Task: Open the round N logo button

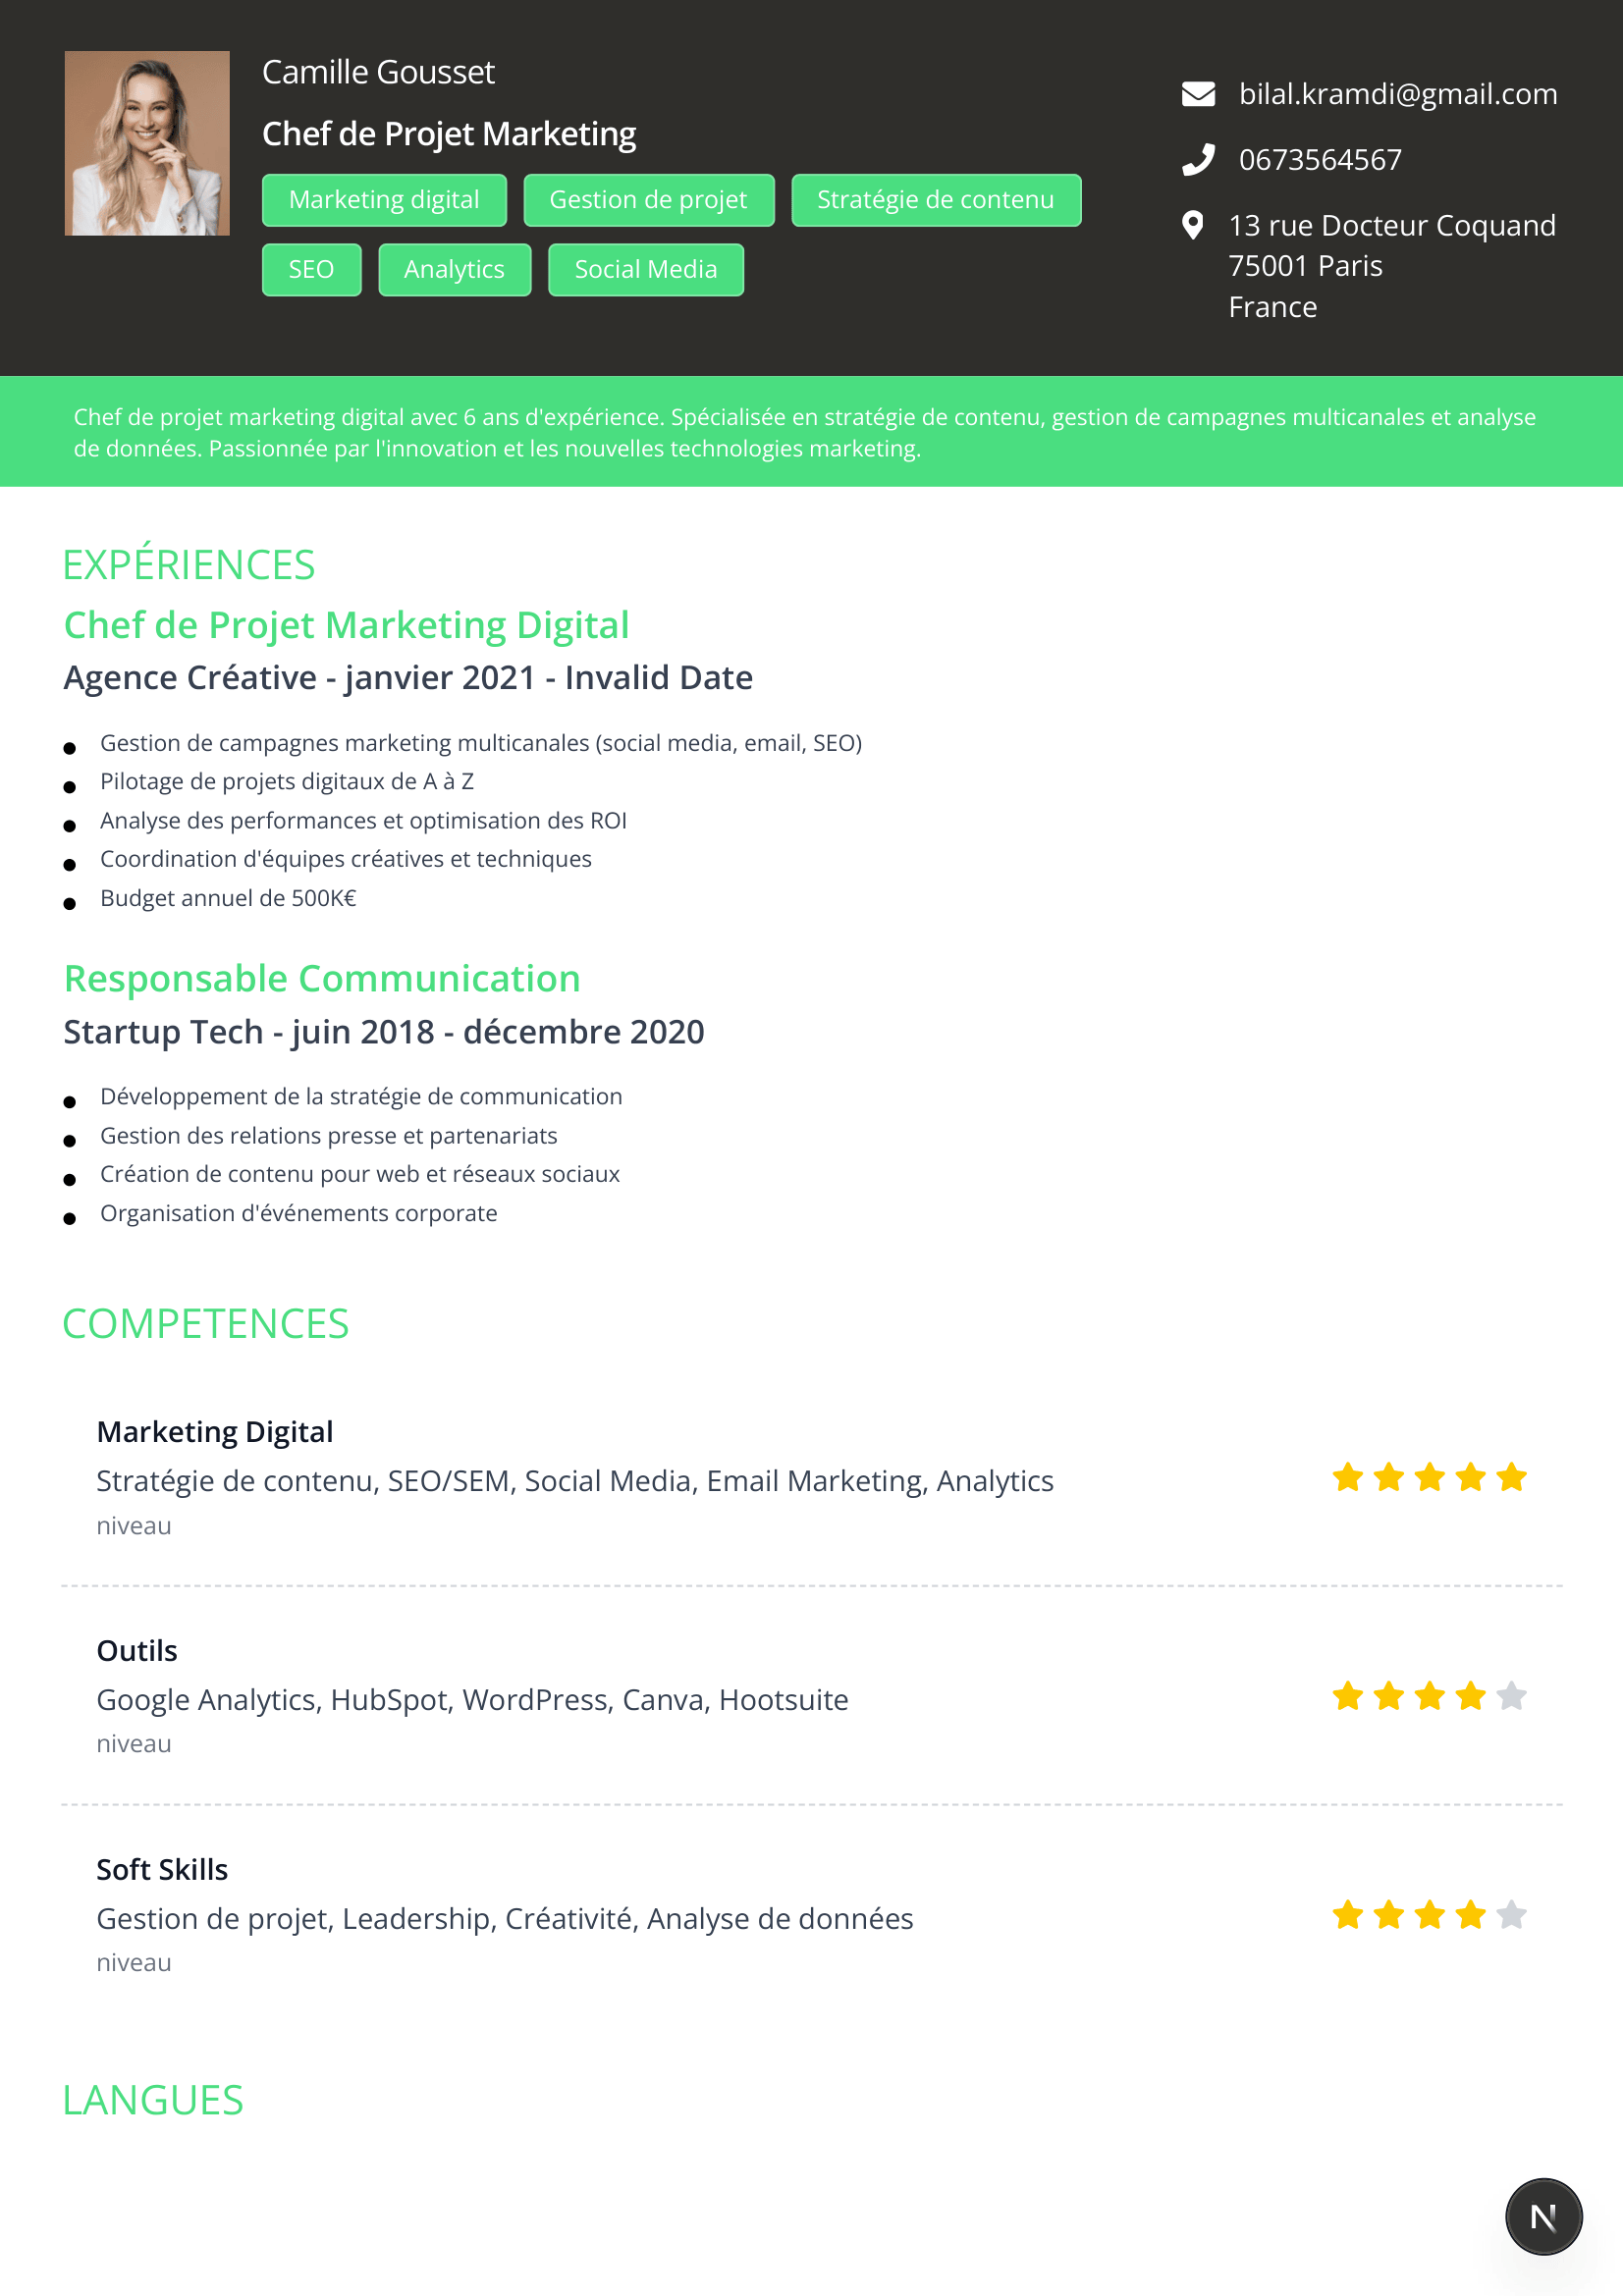Action: click(x=1543, y=2217)
